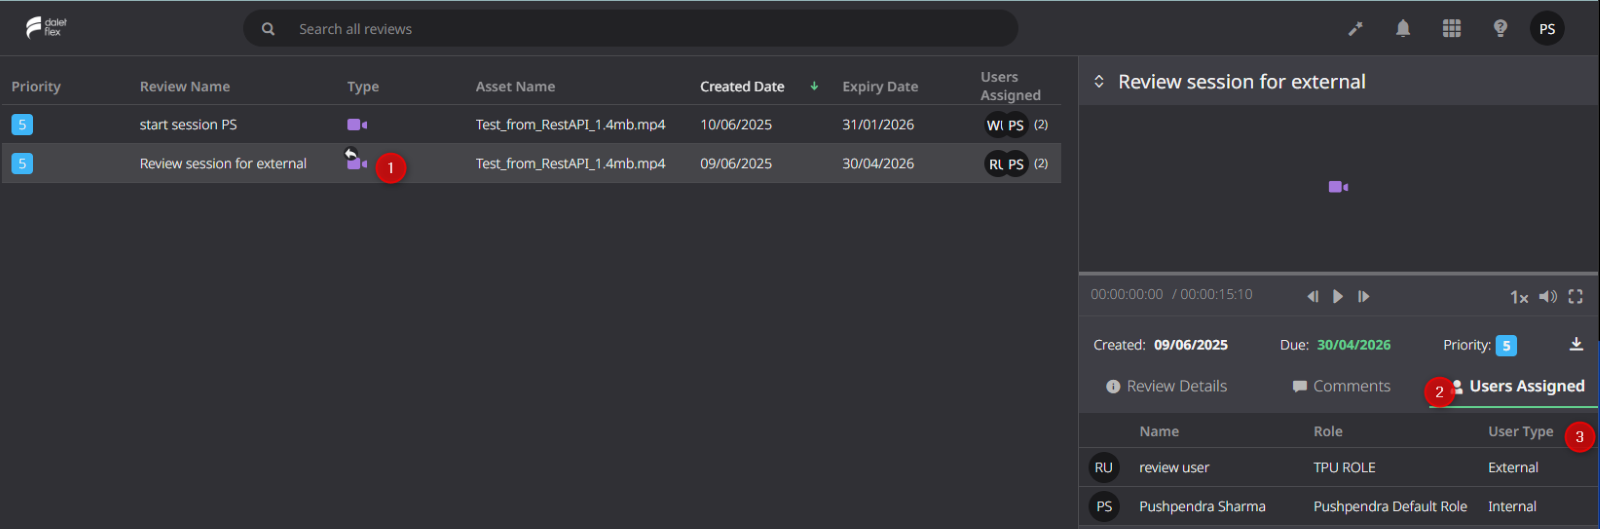Switch to the Review Details tab

coord(1166,386)
